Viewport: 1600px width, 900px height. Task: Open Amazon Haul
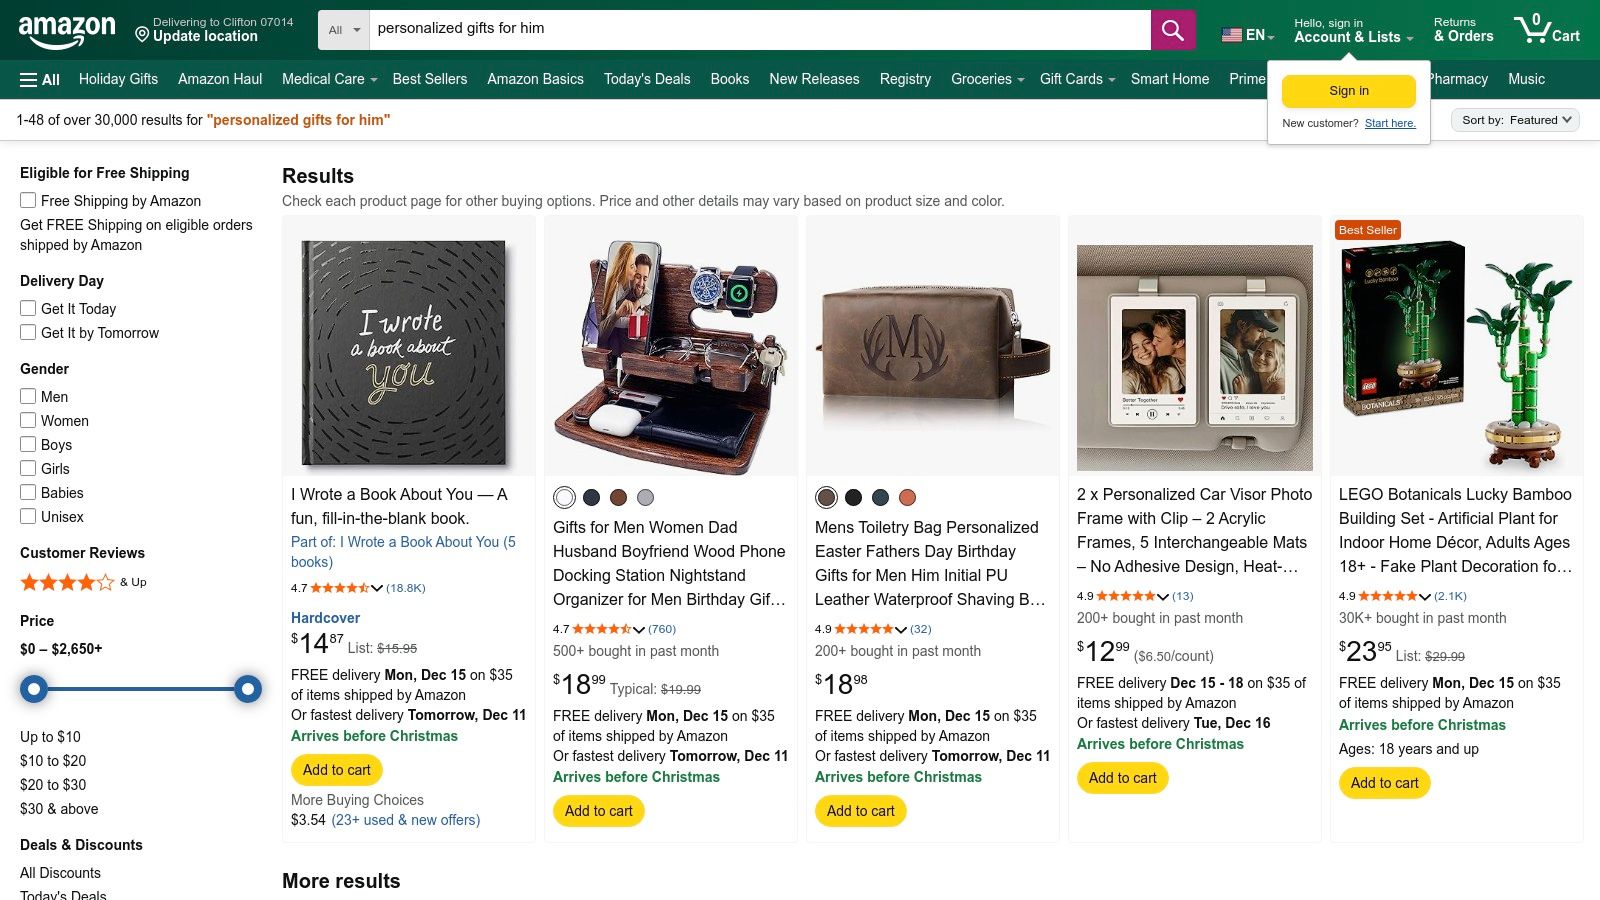coord(220,79)
